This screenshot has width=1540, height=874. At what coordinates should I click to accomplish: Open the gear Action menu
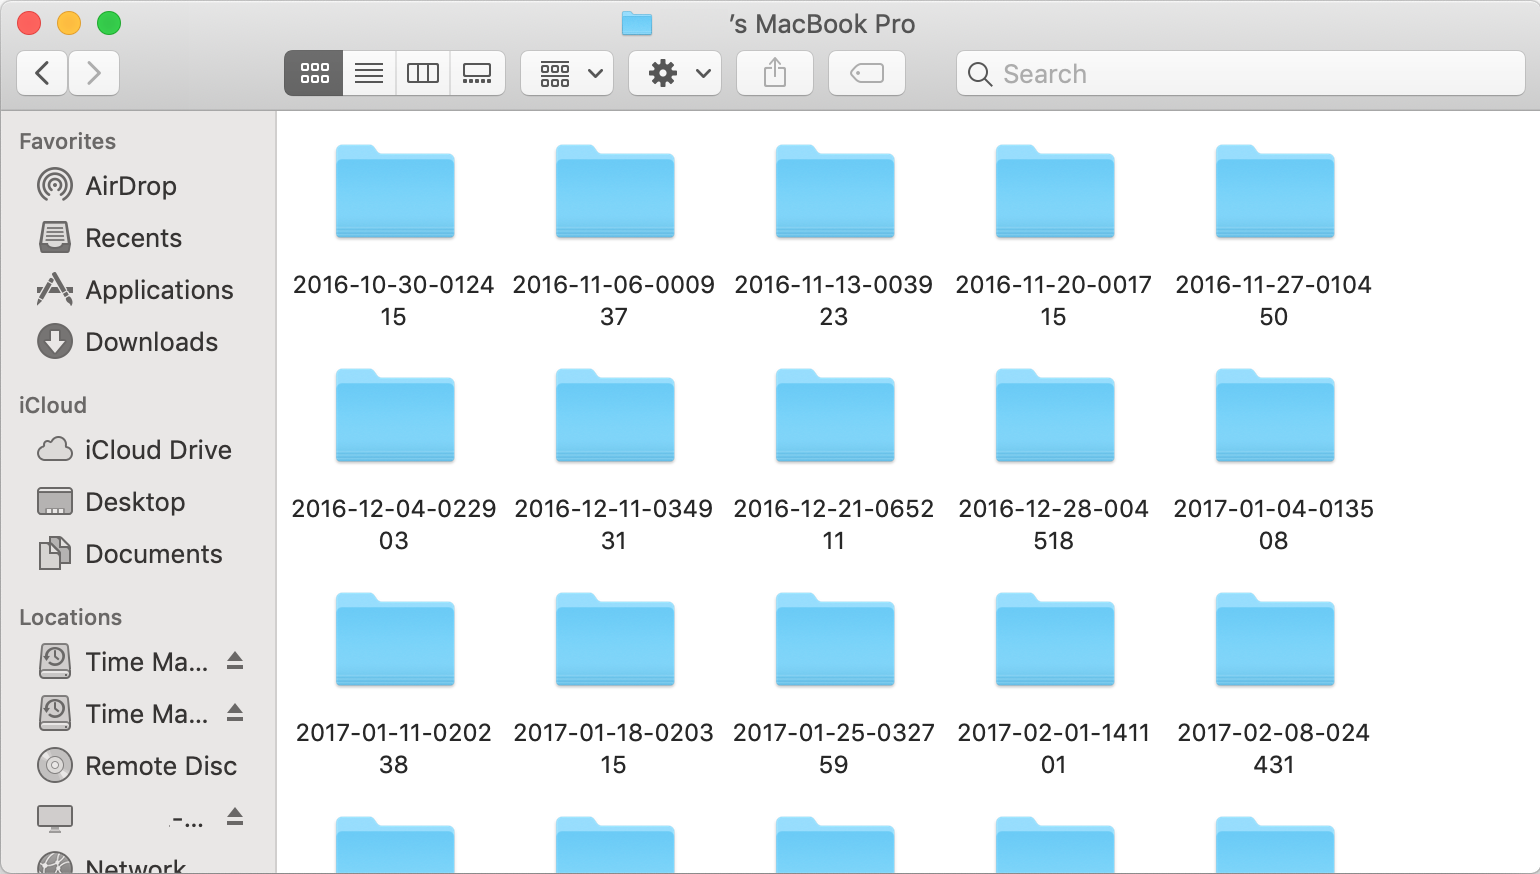(x=675, y=73)
